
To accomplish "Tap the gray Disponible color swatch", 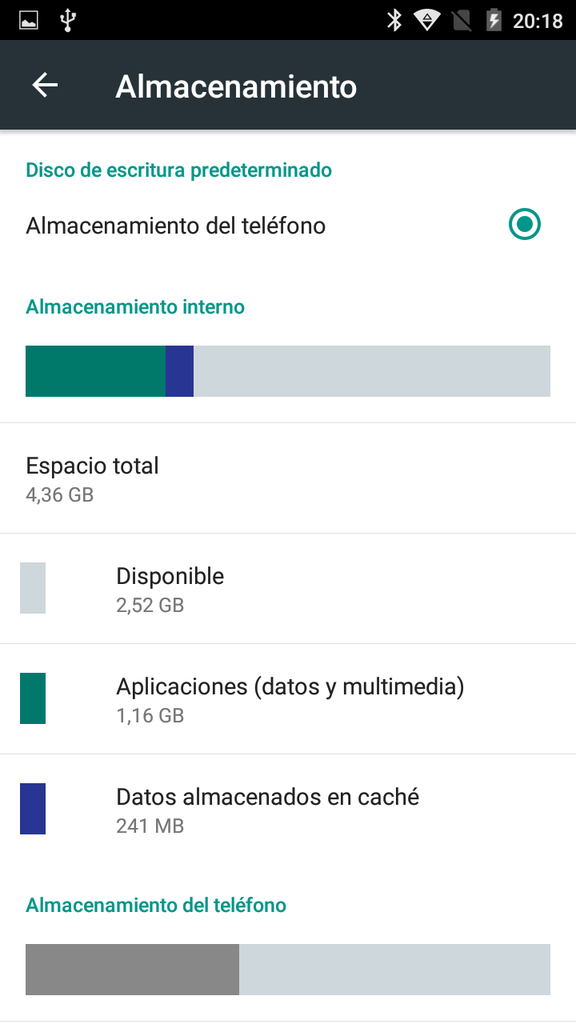I will 33,588.
